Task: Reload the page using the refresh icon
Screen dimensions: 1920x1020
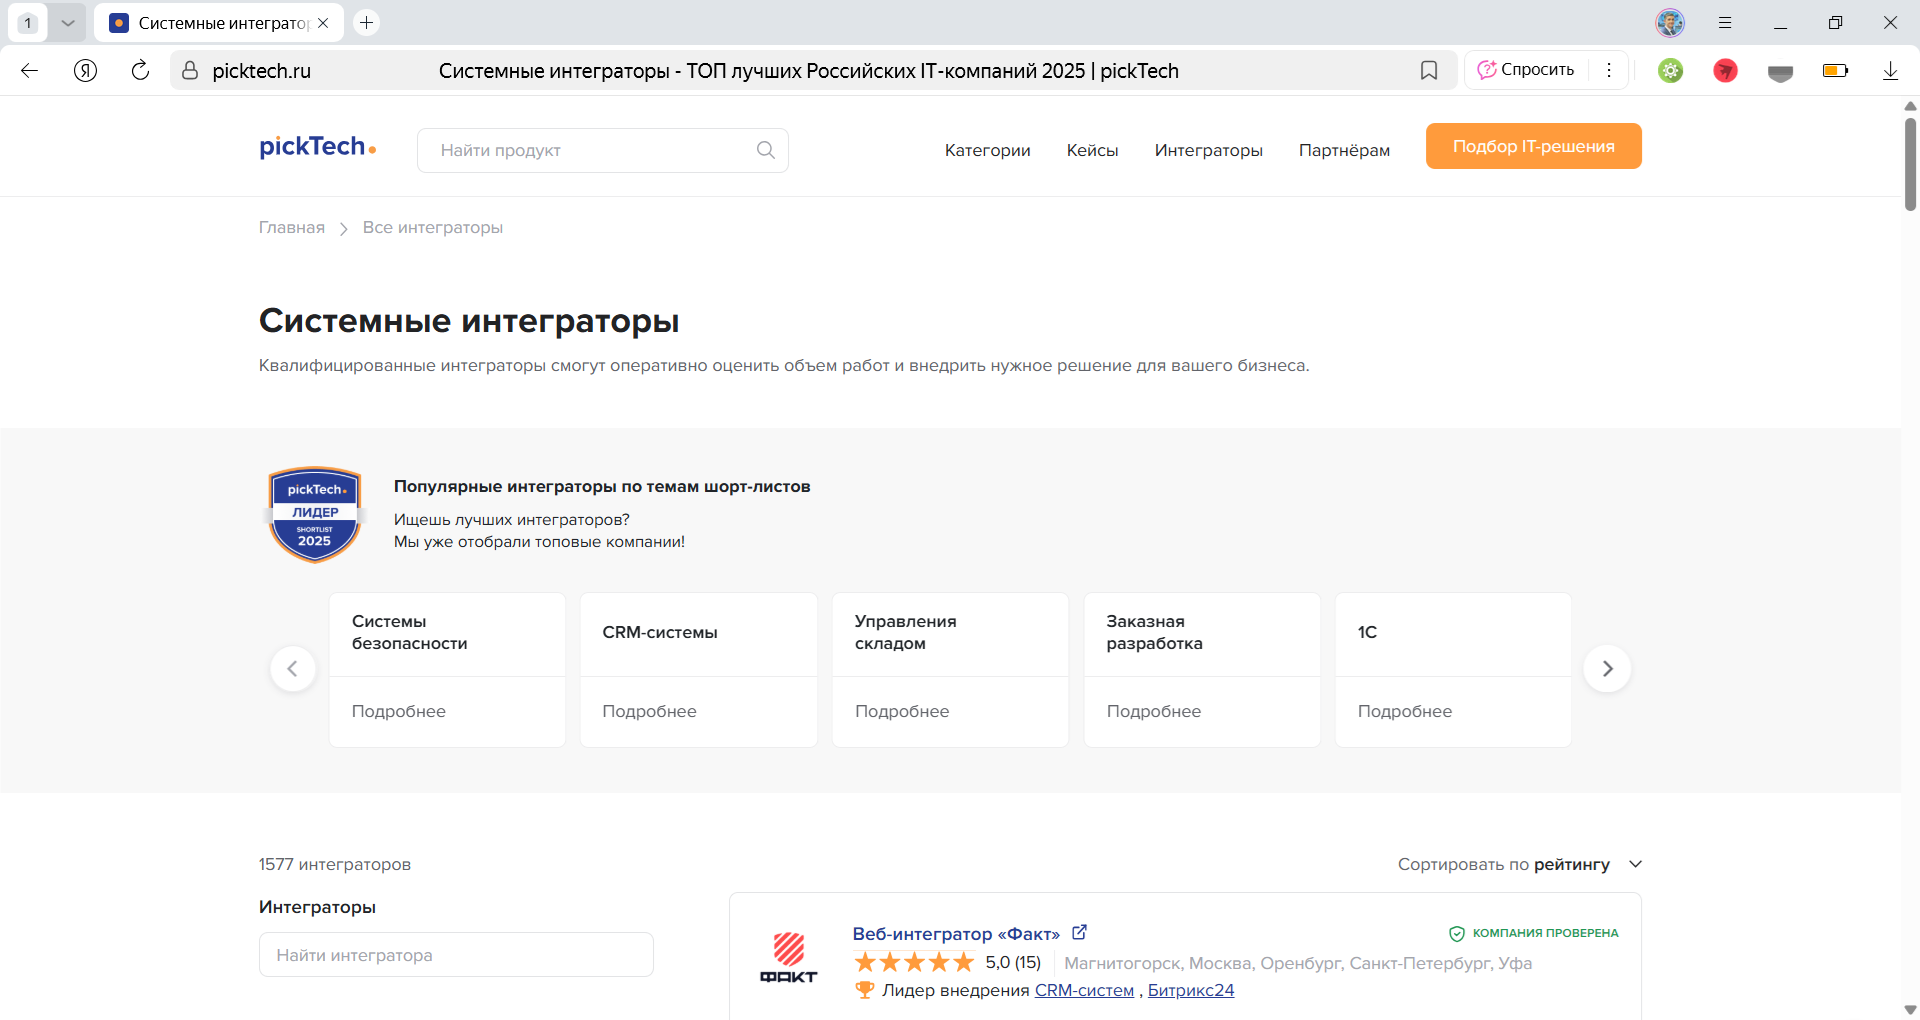Action: 140,70
